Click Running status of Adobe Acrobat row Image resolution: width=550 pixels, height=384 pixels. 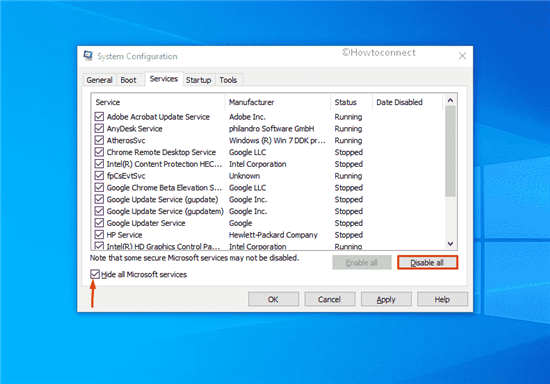pyautogui.click(x=348, y=117)
